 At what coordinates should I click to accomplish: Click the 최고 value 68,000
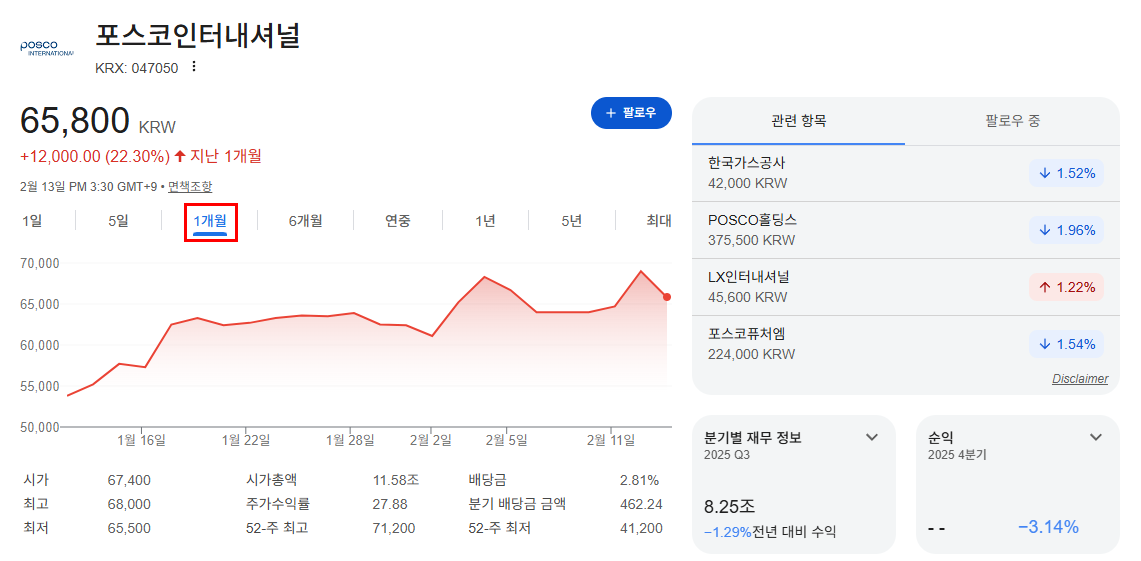point(129,504)
